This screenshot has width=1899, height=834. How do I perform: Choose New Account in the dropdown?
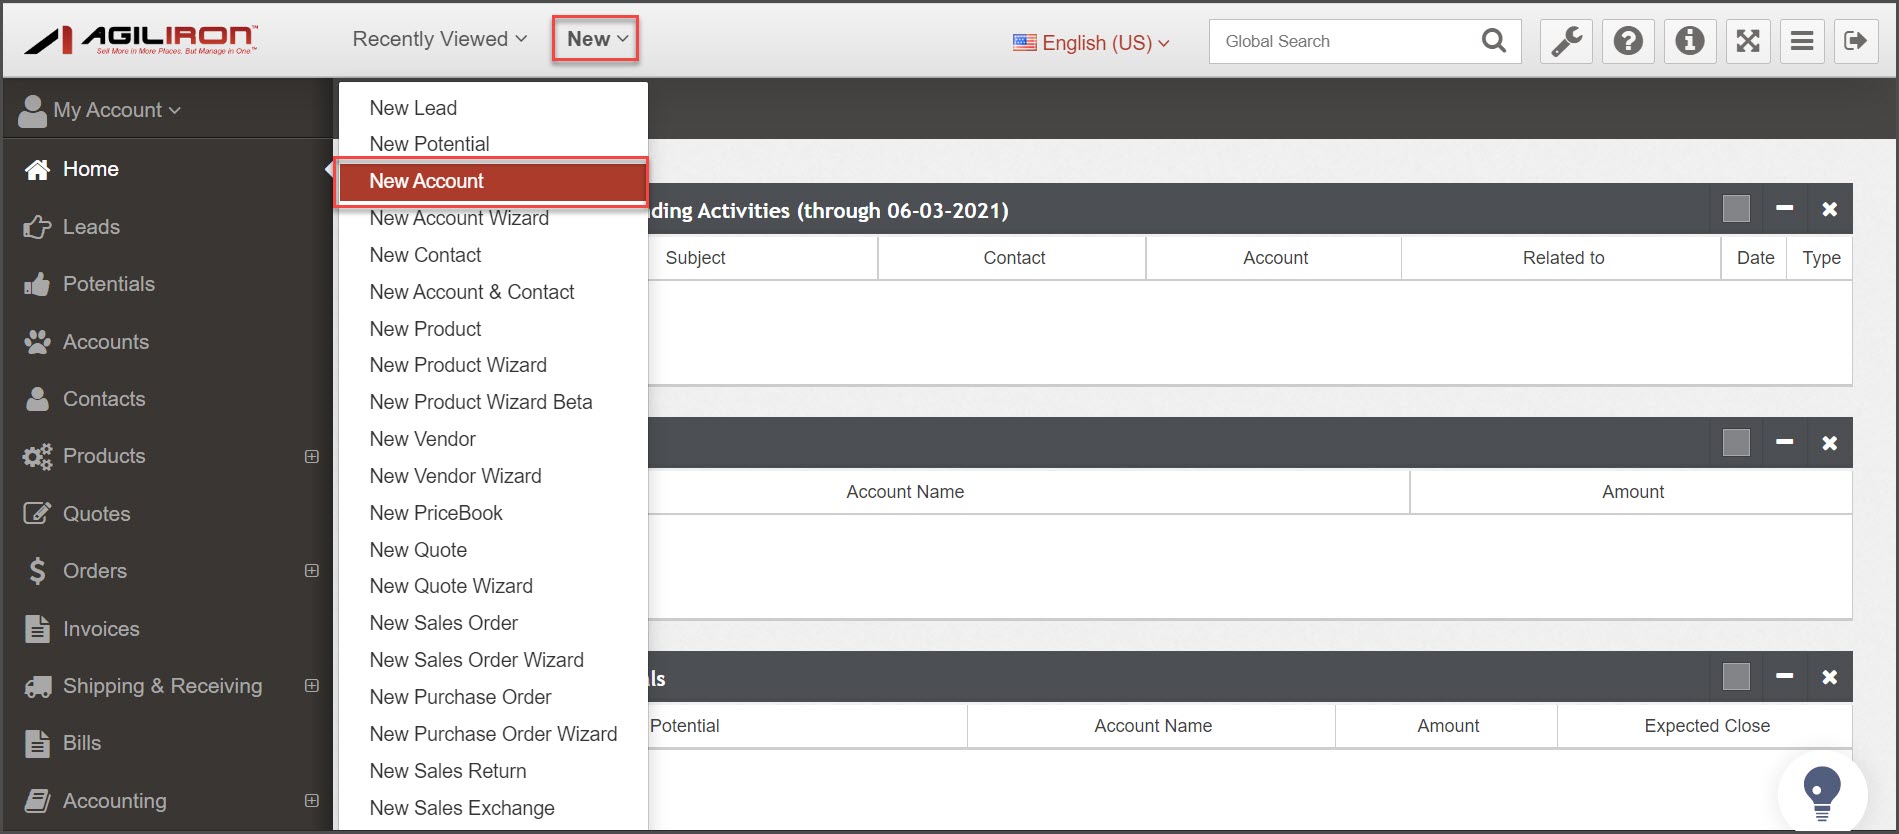coord(493,181)
